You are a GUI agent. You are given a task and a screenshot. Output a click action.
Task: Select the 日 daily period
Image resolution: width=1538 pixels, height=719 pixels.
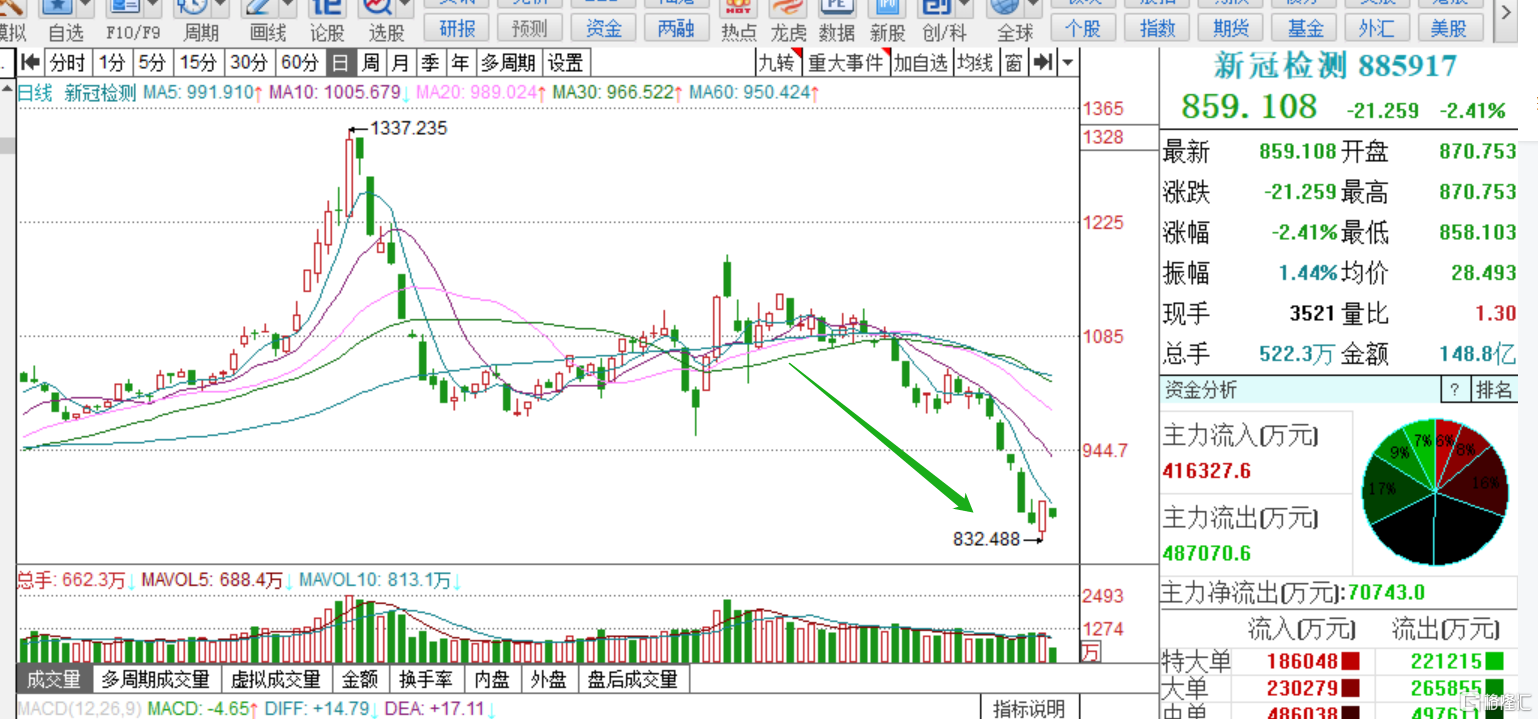click(x=340, y=63)
